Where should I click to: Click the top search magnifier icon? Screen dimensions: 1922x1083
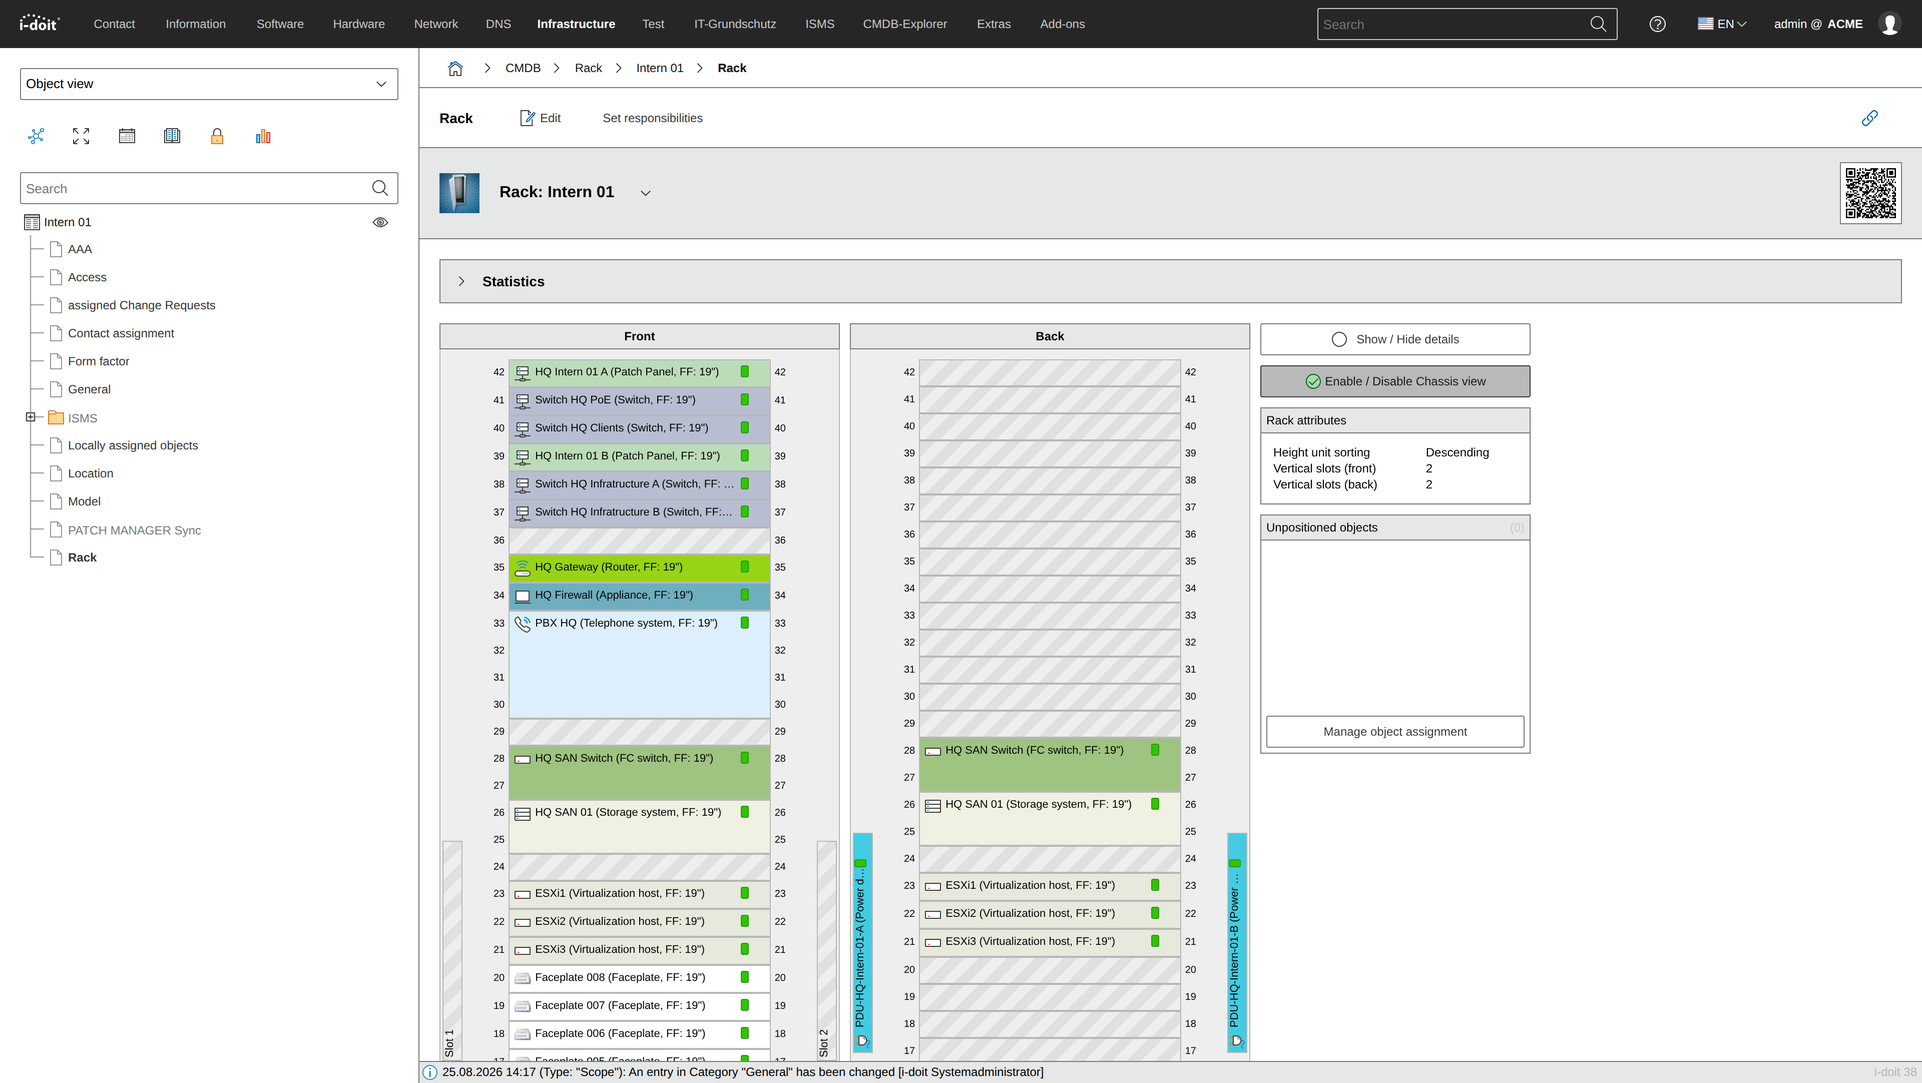click(x=1598, y=24)
